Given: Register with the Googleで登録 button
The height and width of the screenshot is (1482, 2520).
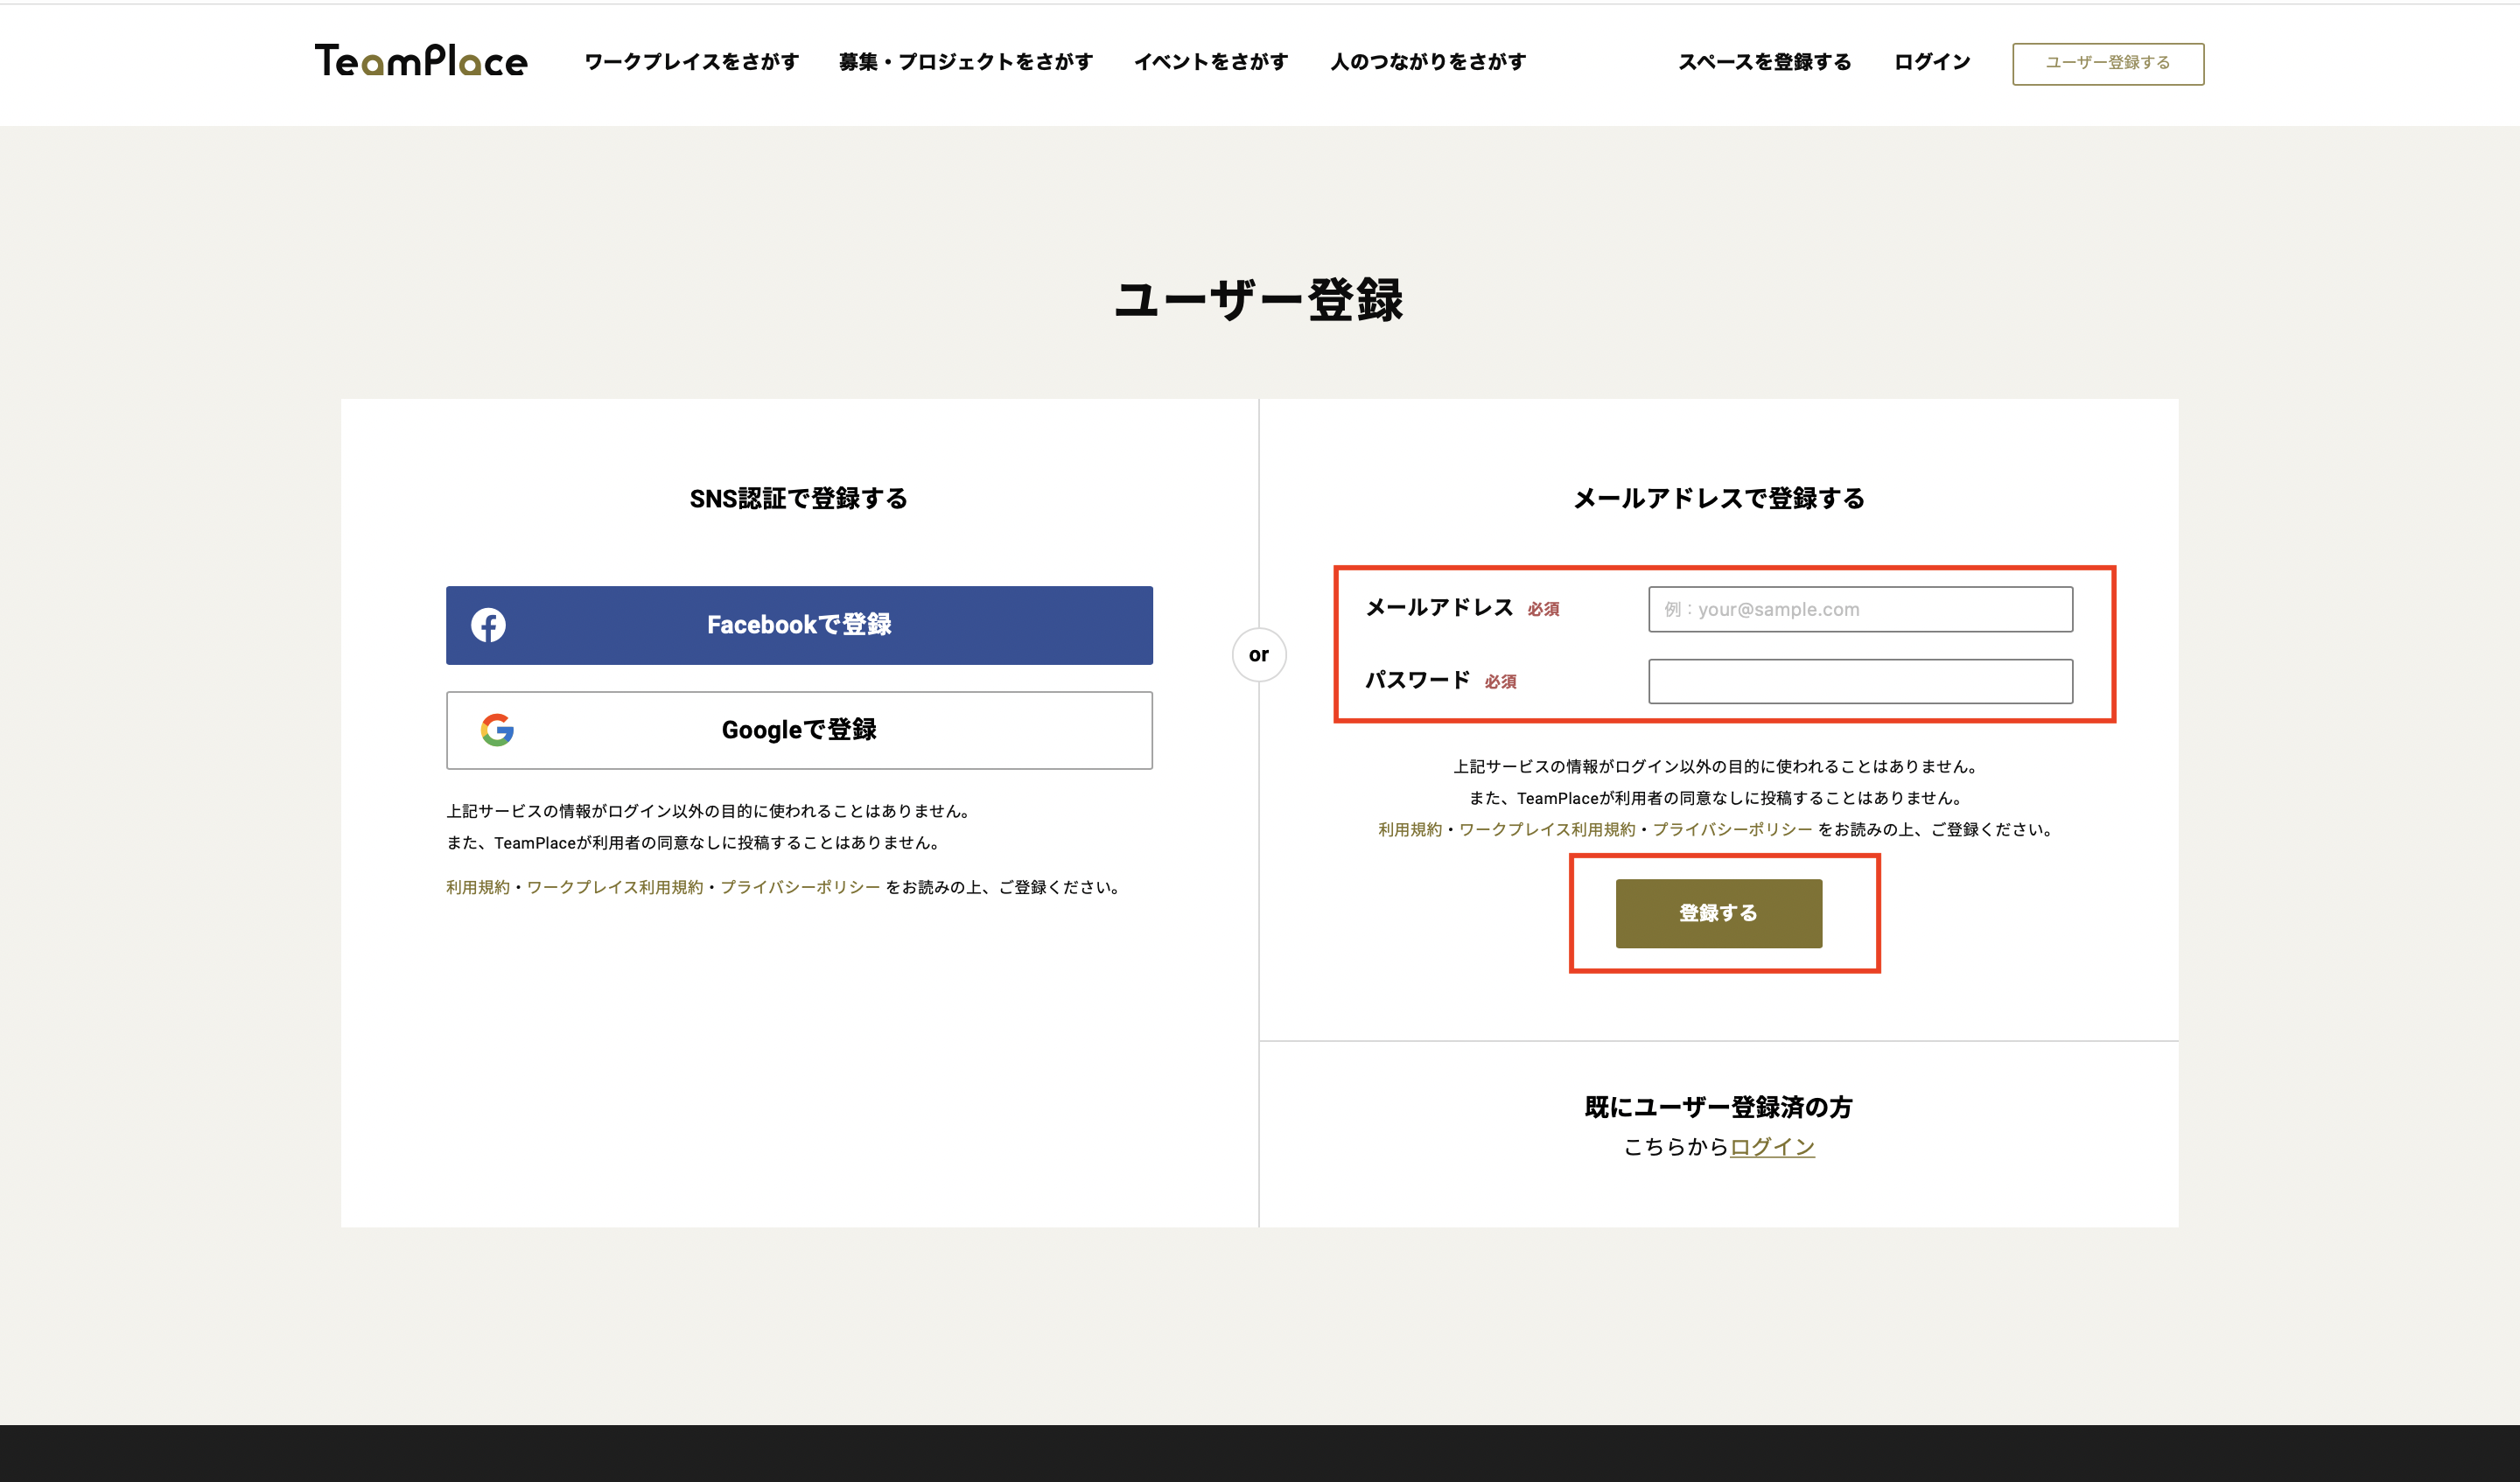Looking at the screenshot, I should click(x=799, y=730).
